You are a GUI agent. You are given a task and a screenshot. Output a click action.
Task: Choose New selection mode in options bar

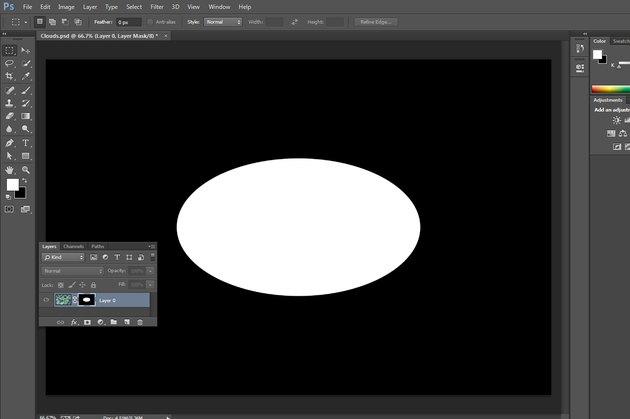(39, 22)
